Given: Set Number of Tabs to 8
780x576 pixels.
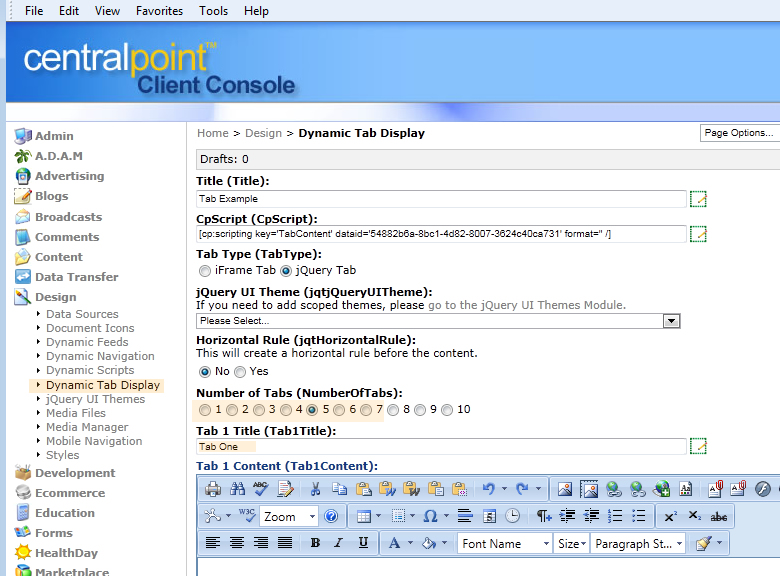Looking at the screenshot, I should coord(393,409).
